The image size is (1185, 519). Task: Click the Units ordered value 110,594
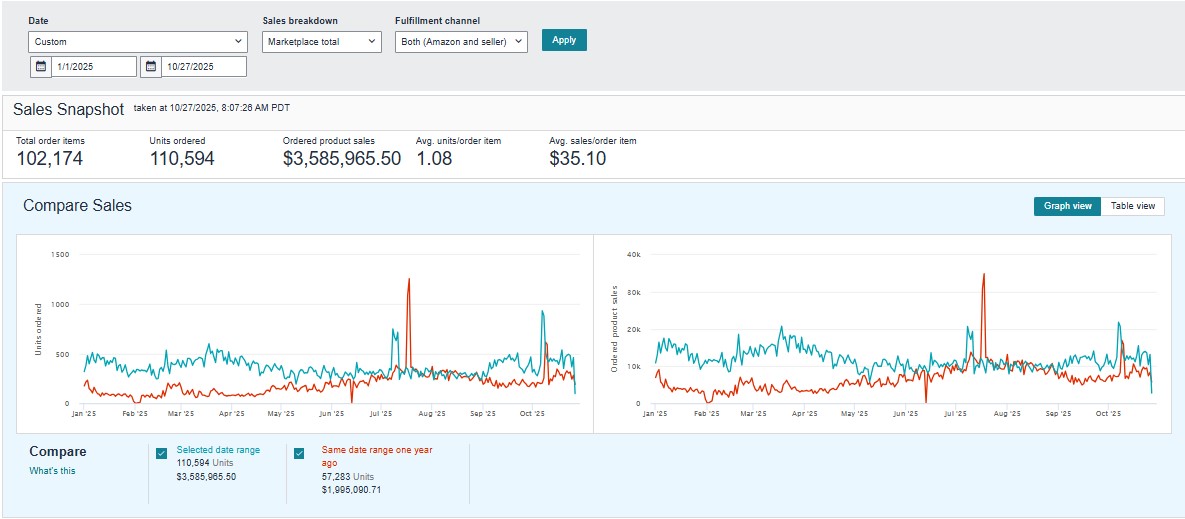point(182,158)
